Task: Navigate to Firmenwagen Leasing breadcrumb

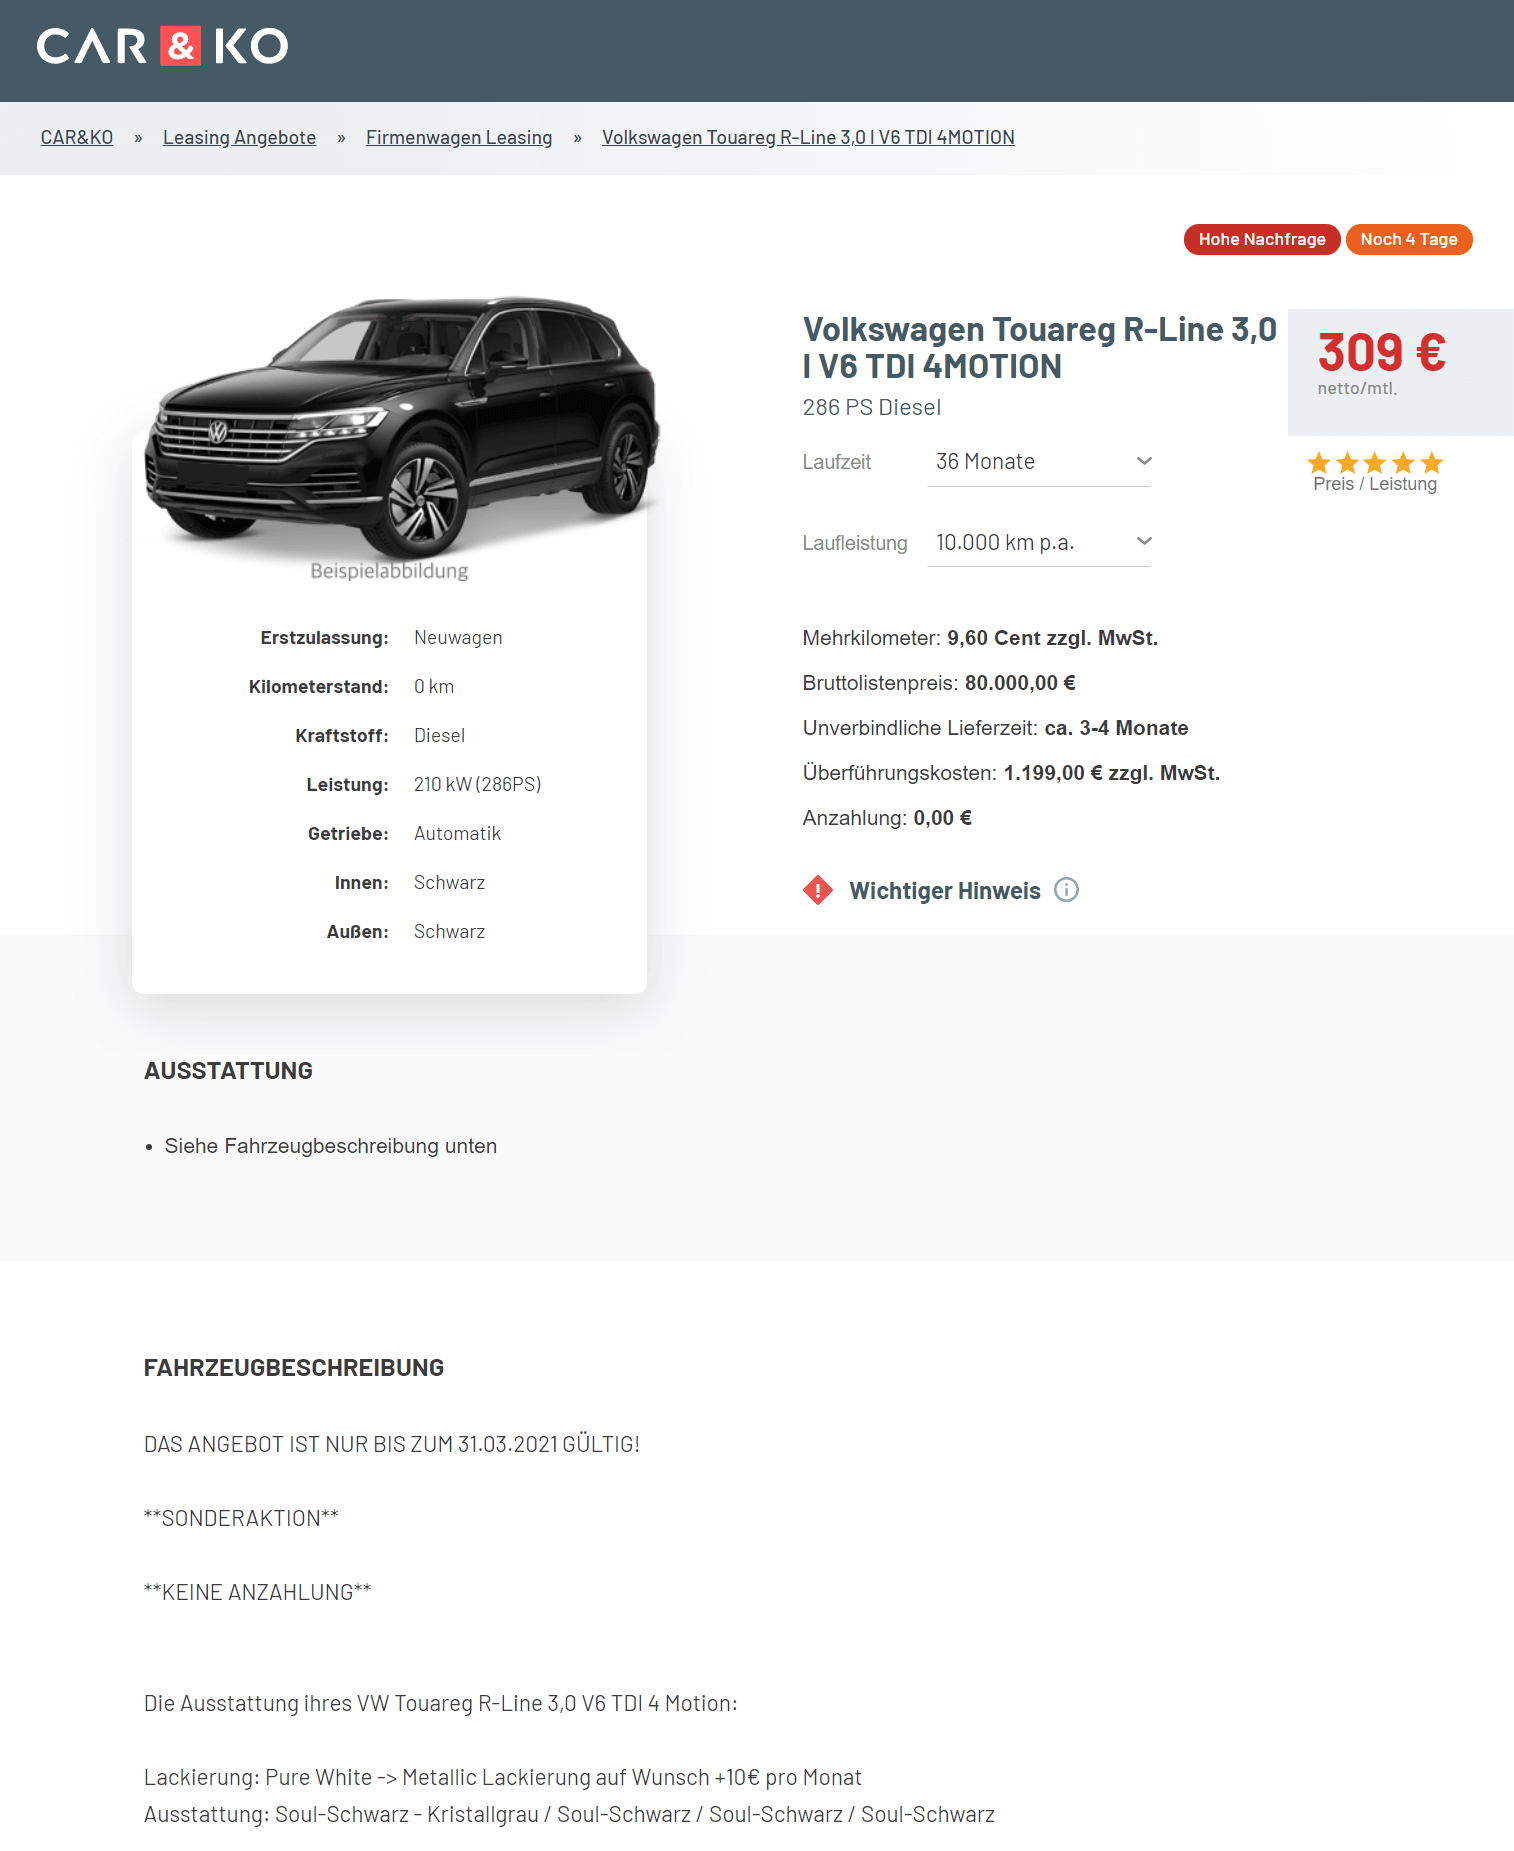Action: coord(459,137)
